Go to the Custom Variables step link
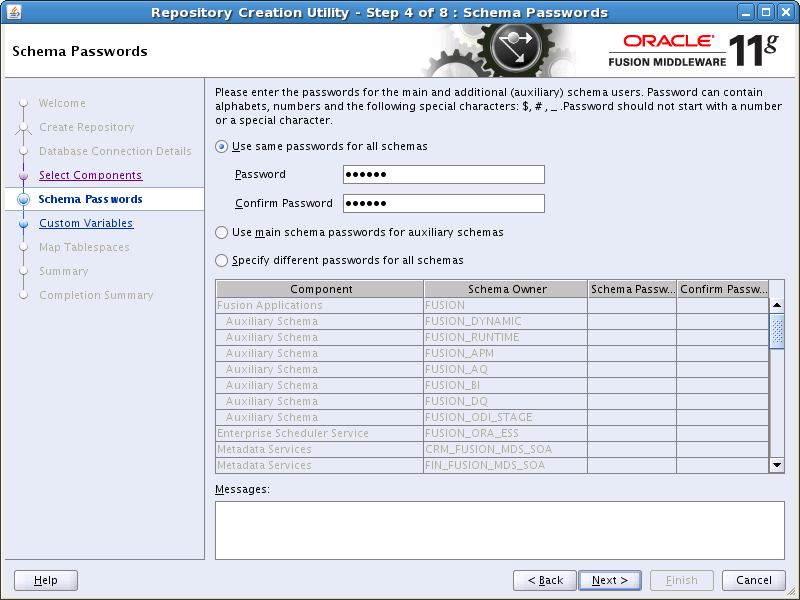Image resolution: width=800 pixels, height=600 pixels. pyautogui.click(x=86, y=223)
